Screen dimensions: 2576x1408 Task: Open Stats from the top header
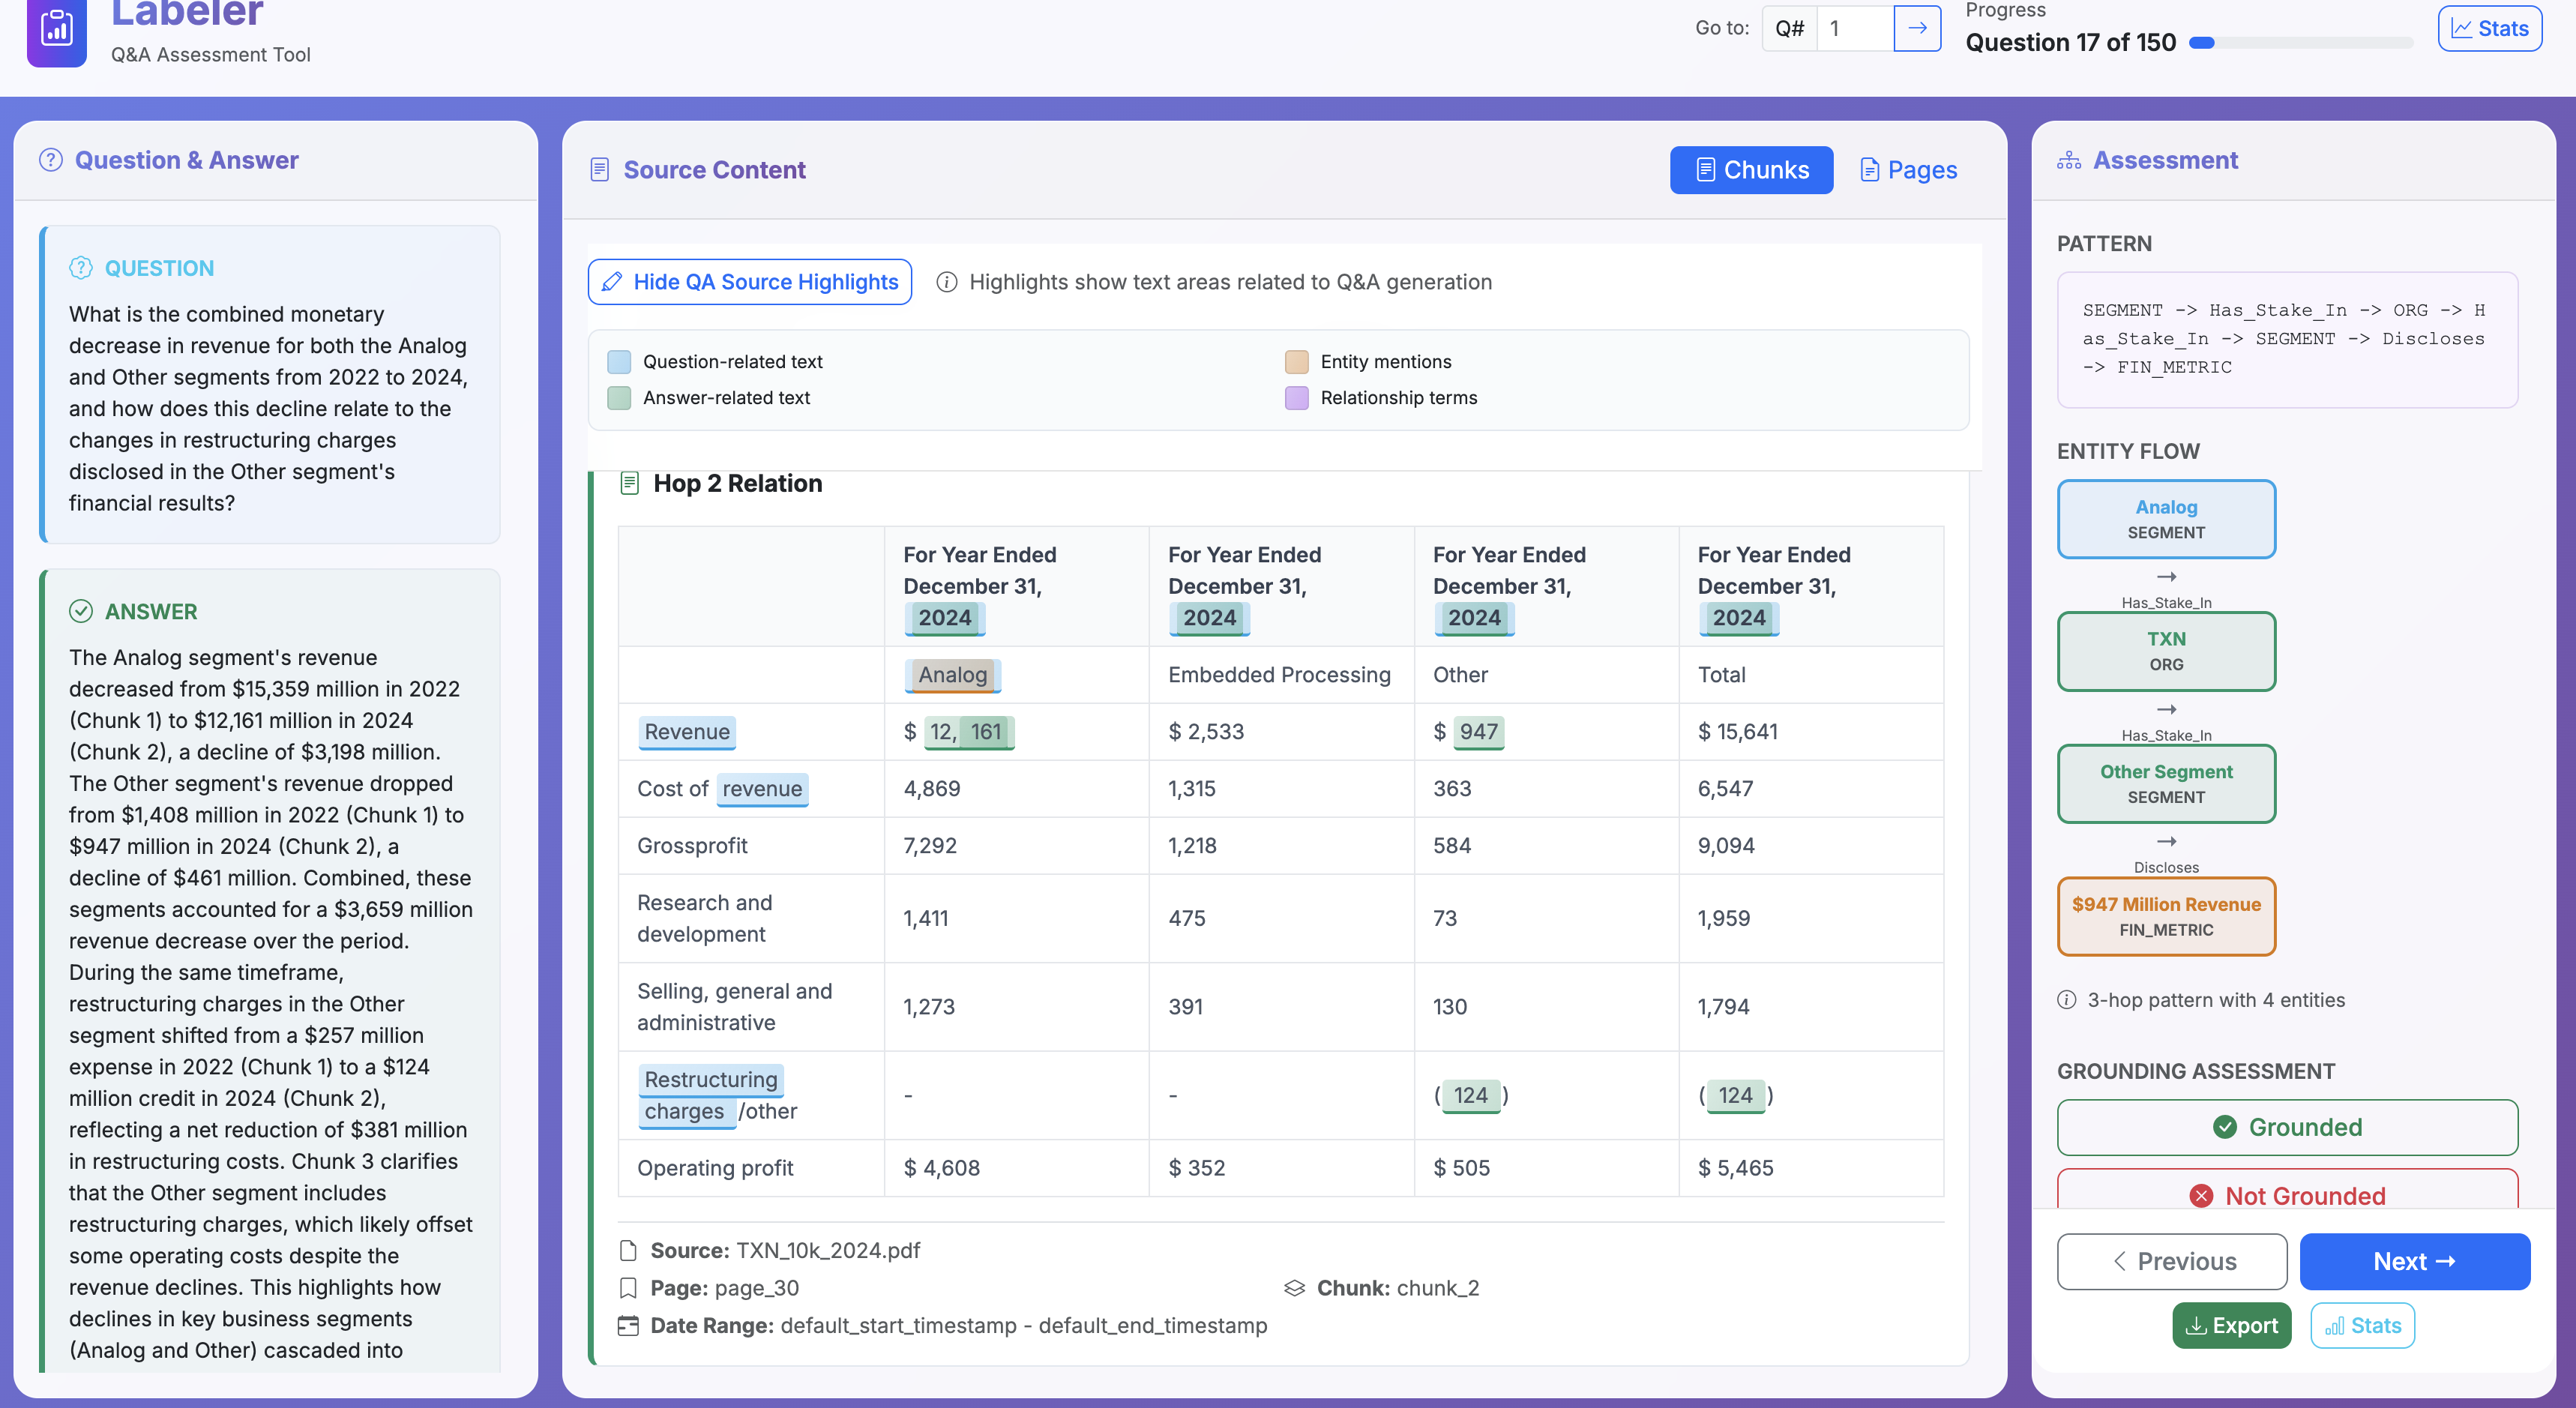(x=2489, y=28)
